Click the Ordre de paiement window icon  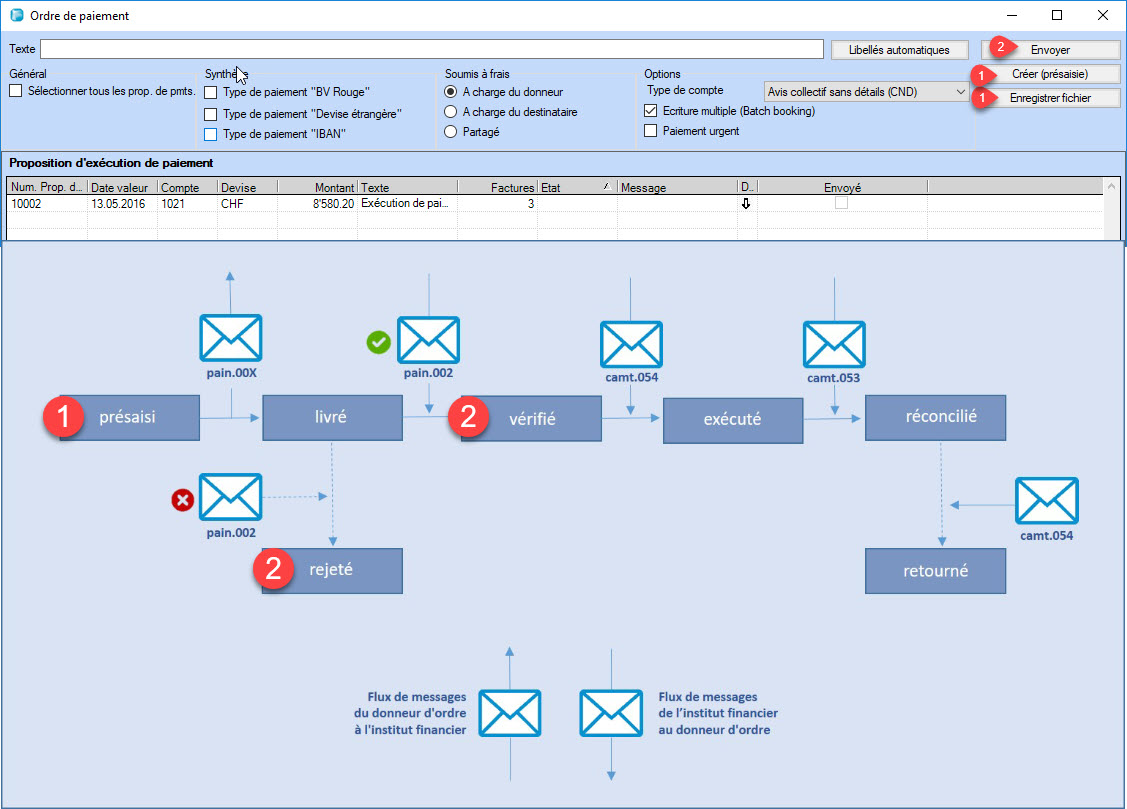tap(15, 16)
